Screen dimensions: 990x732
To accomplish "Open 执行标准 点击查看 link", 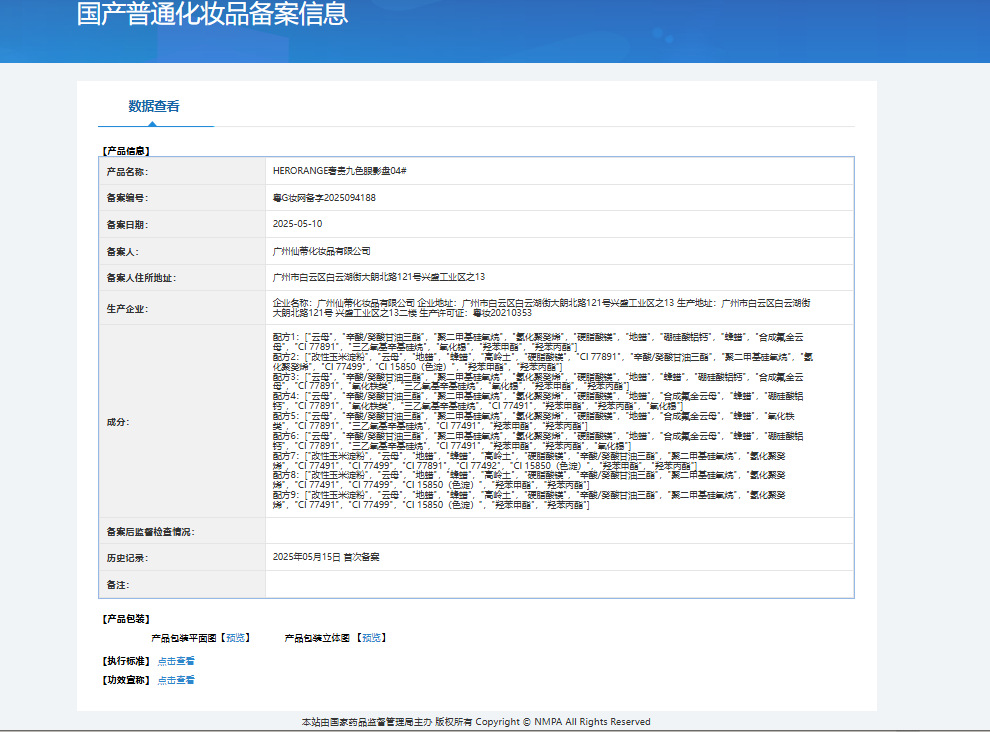I will click(176, 661).
